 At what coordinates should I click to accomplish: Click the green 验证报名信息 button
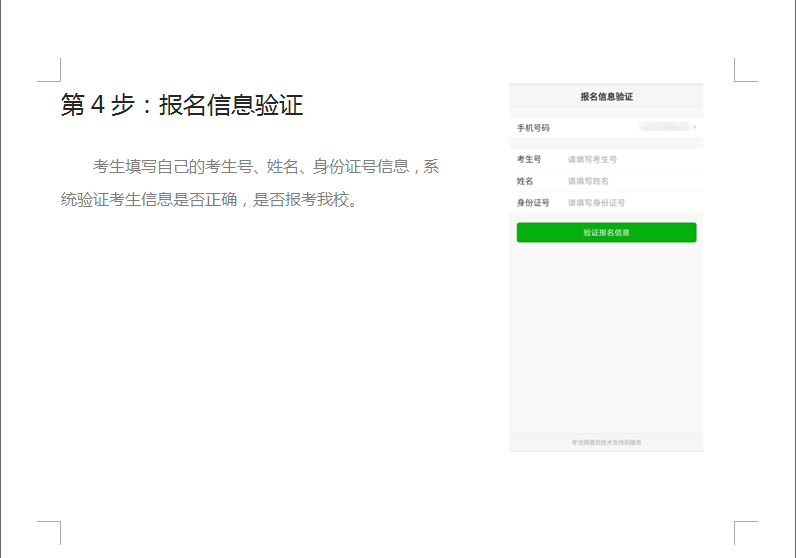point(606,233)
